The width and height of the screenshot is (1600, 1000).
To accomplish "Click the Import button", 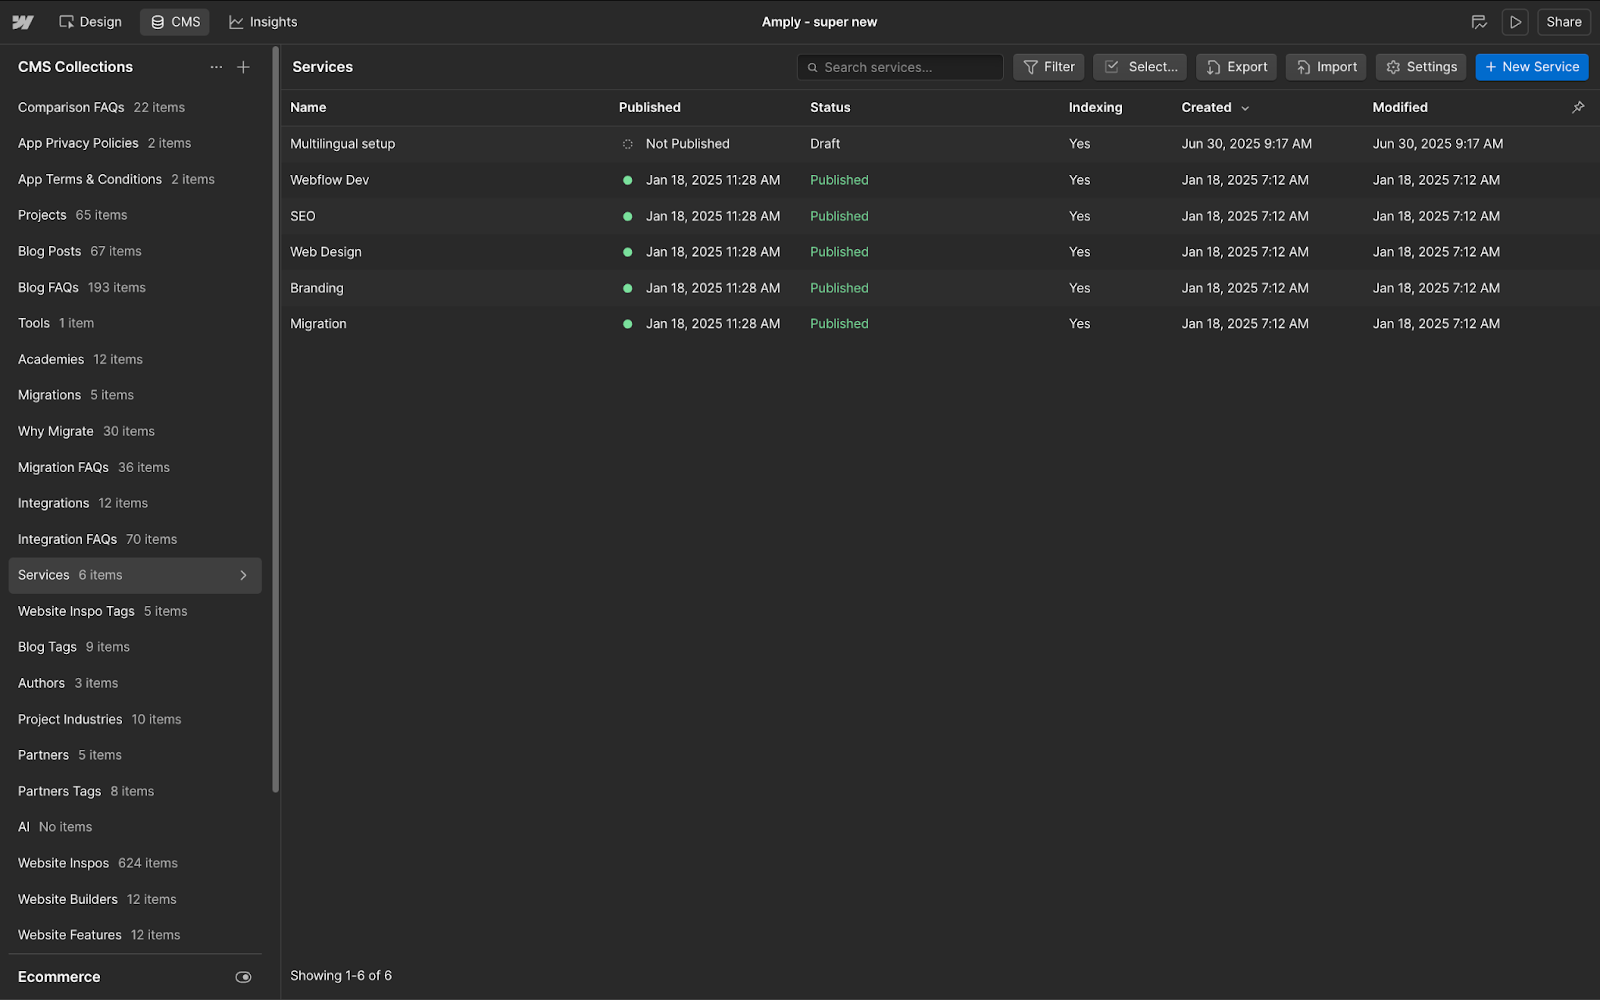I will click(1326, 67).
